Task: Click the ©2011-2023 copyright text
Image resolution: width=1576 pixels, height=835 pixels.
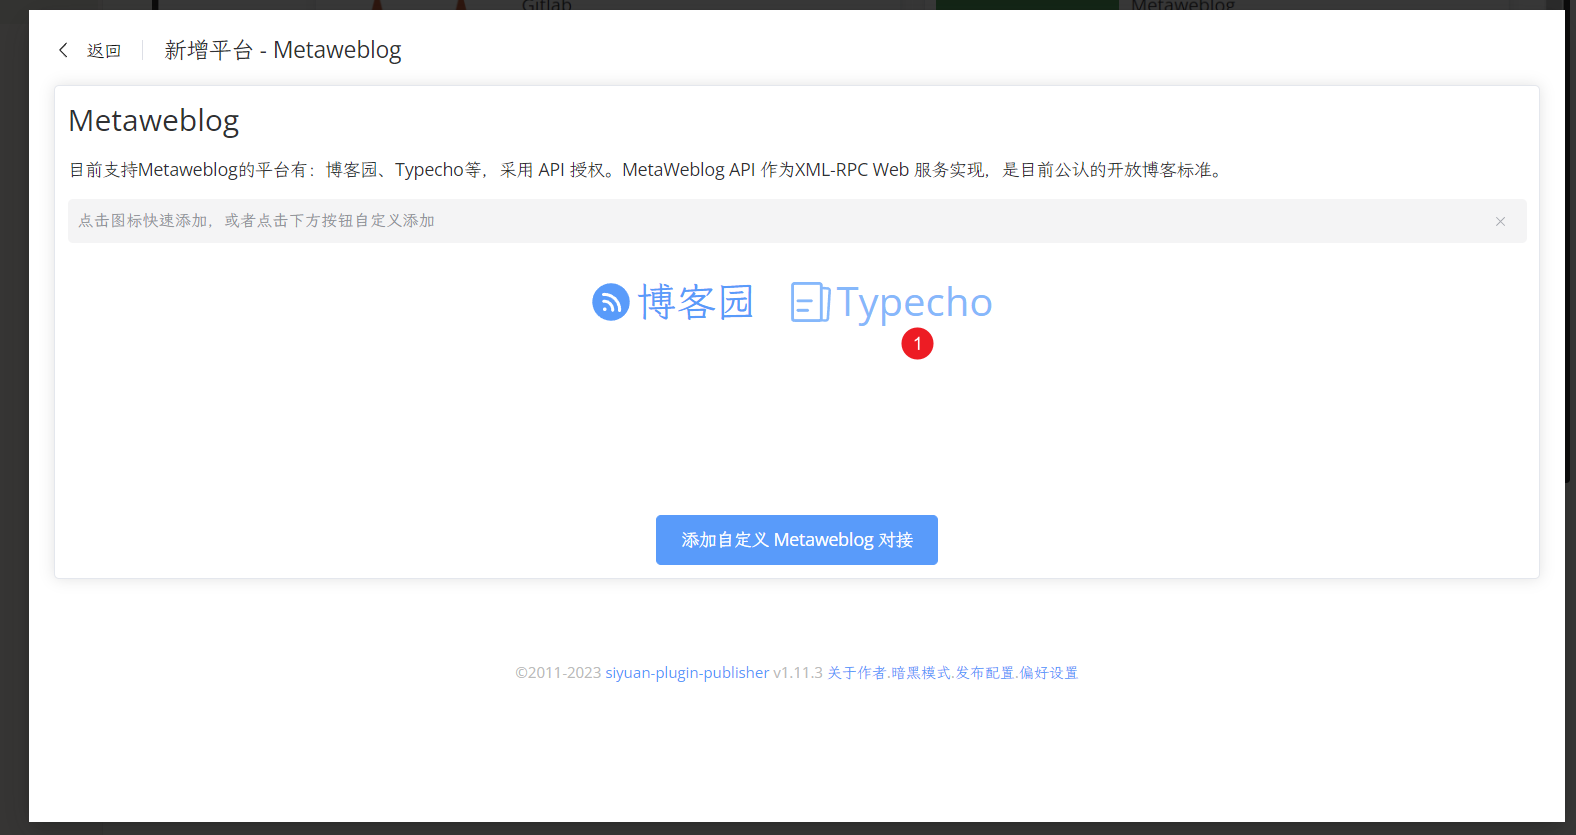Action: coord(558,673)
